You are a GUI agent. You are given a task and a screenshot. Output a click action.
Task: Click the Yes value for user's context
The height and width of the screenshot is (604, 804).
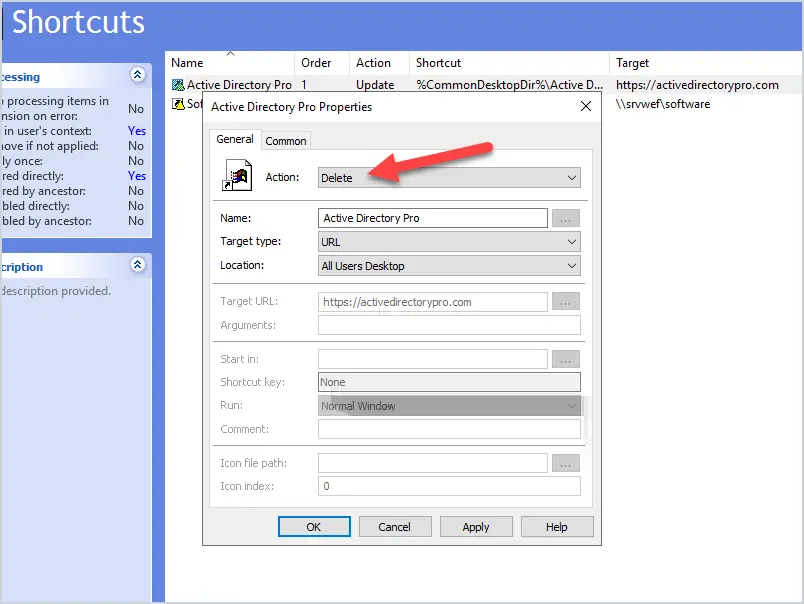pyautogui.click(x=137, y=131)
